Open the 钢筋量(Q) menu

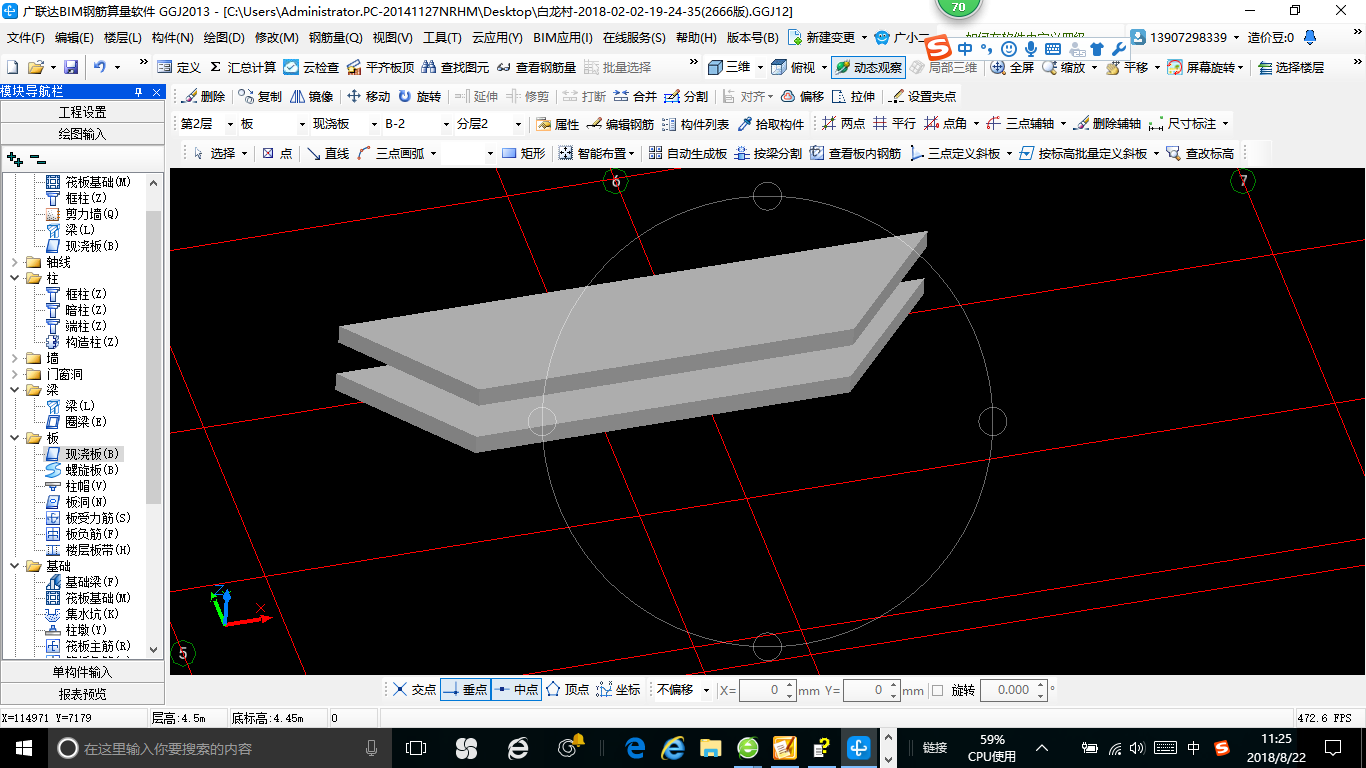tap(335, 38)
